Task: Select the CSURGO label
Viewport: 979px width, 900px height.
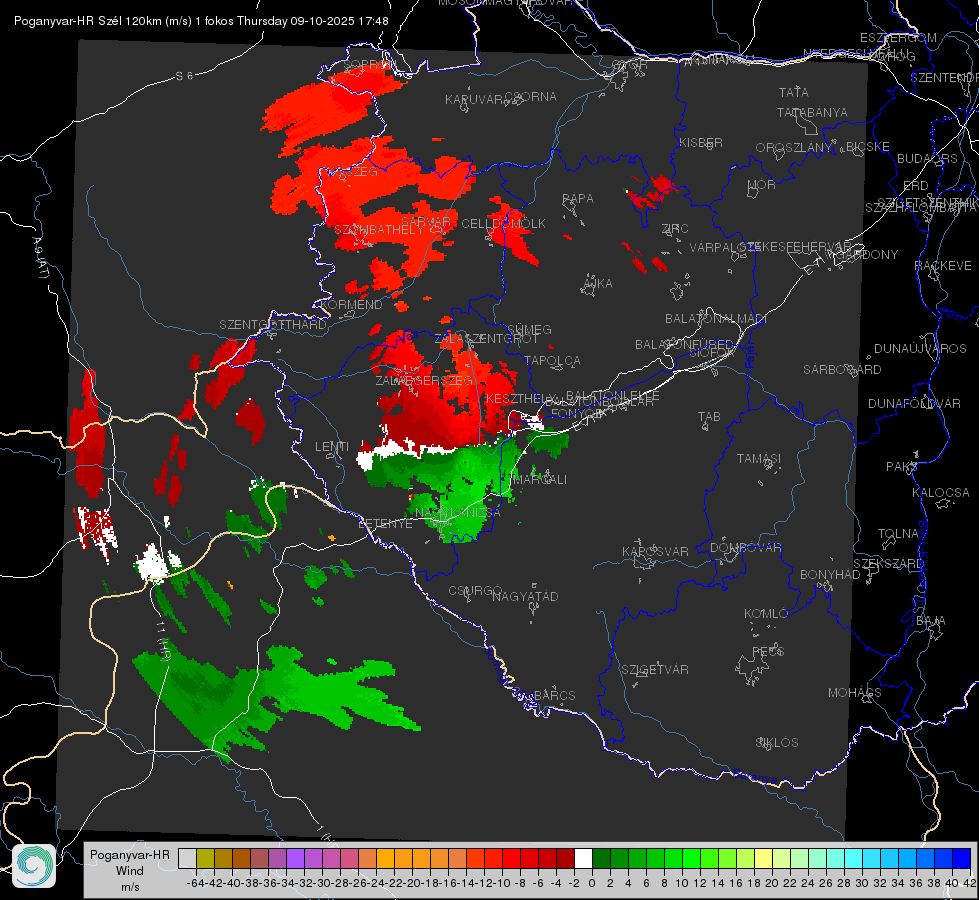Action: (x=475, y=591)
